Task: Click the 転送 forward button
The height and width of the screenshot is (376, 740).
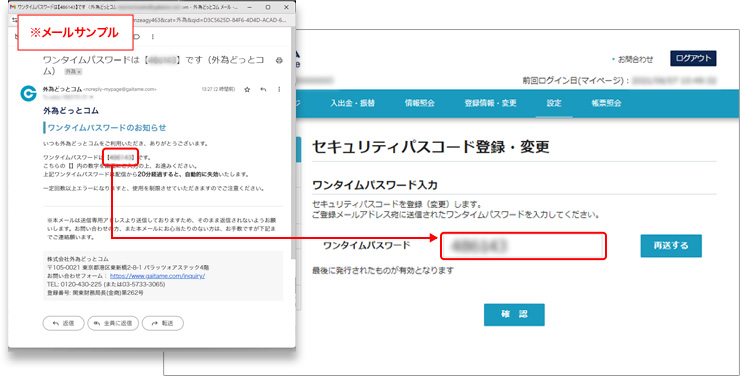Action: 163,323
